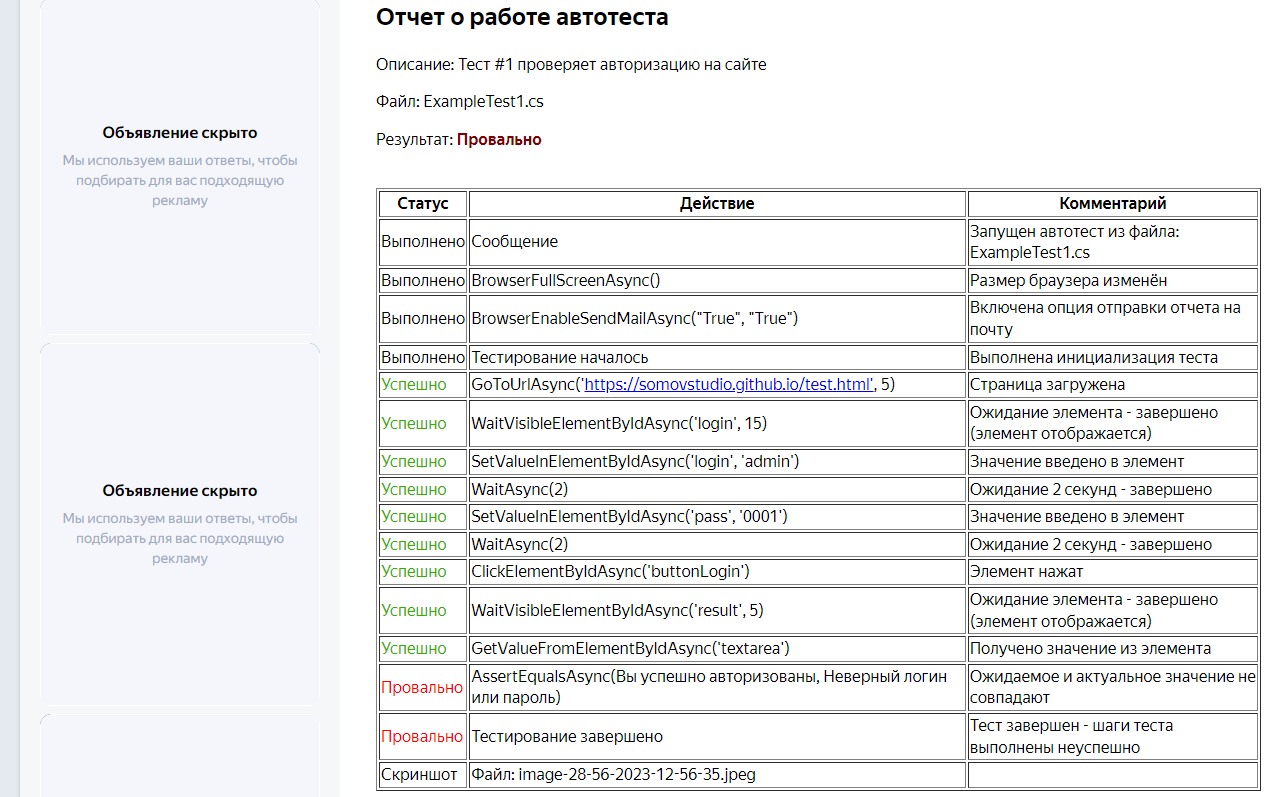Select the BrowserFullScreenAsync() action cell

pyautogui.click(x=566, y=281)
